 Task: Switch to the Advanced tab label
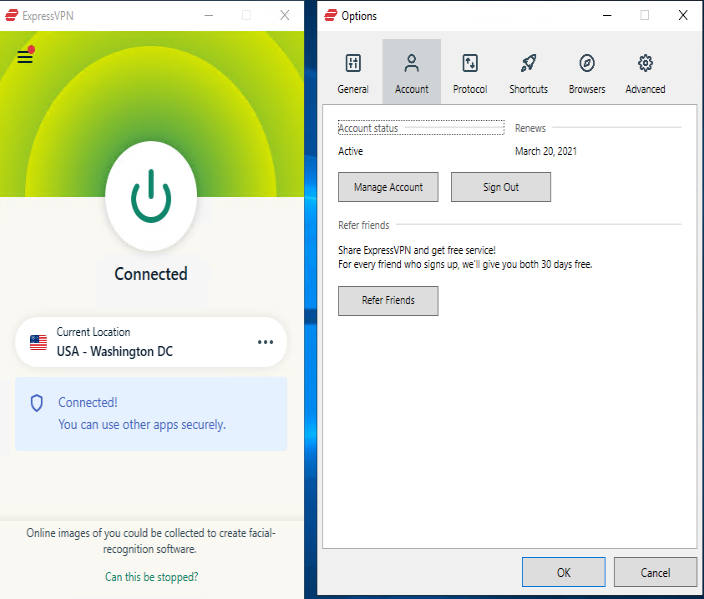[x=645, y=89]
